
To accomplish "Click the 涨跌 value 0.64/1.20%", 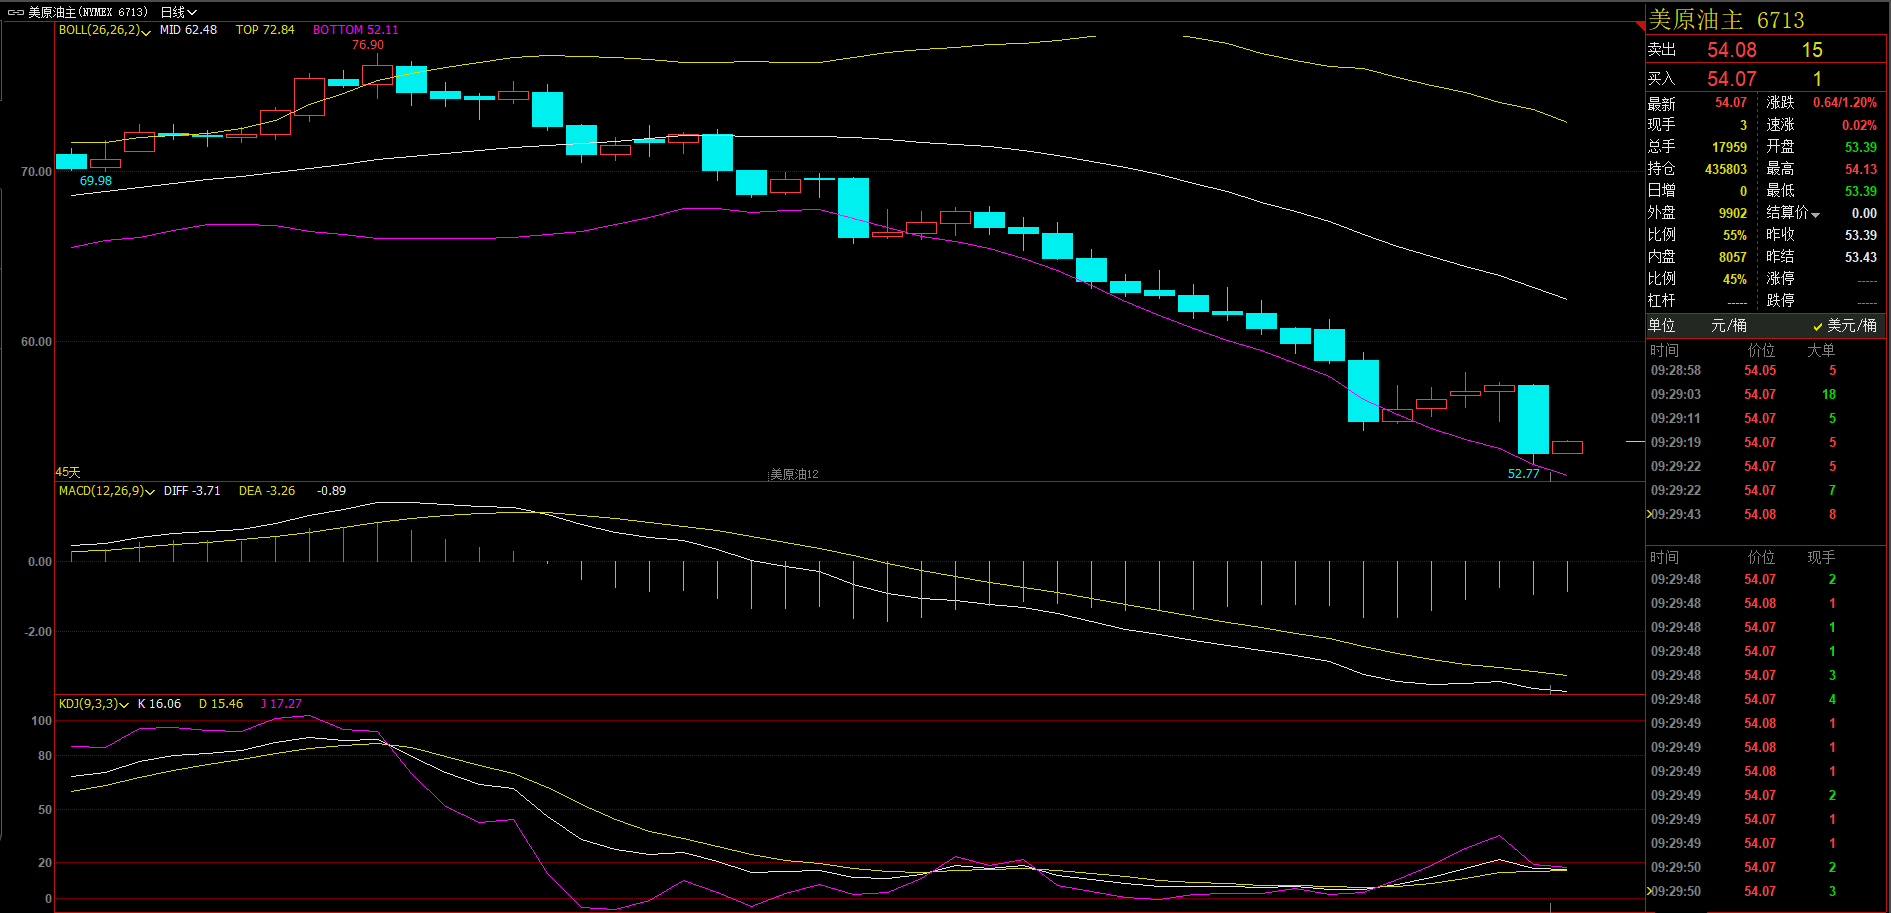I will (x=1845, y=103).
